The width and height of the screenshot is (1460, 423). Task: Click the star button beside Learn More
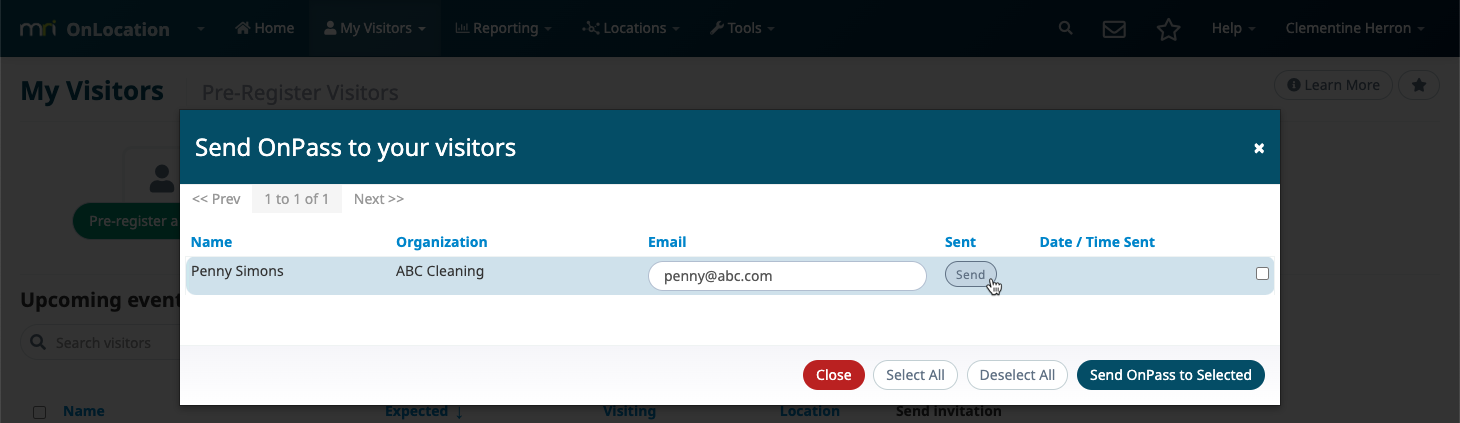point(1418,85)
